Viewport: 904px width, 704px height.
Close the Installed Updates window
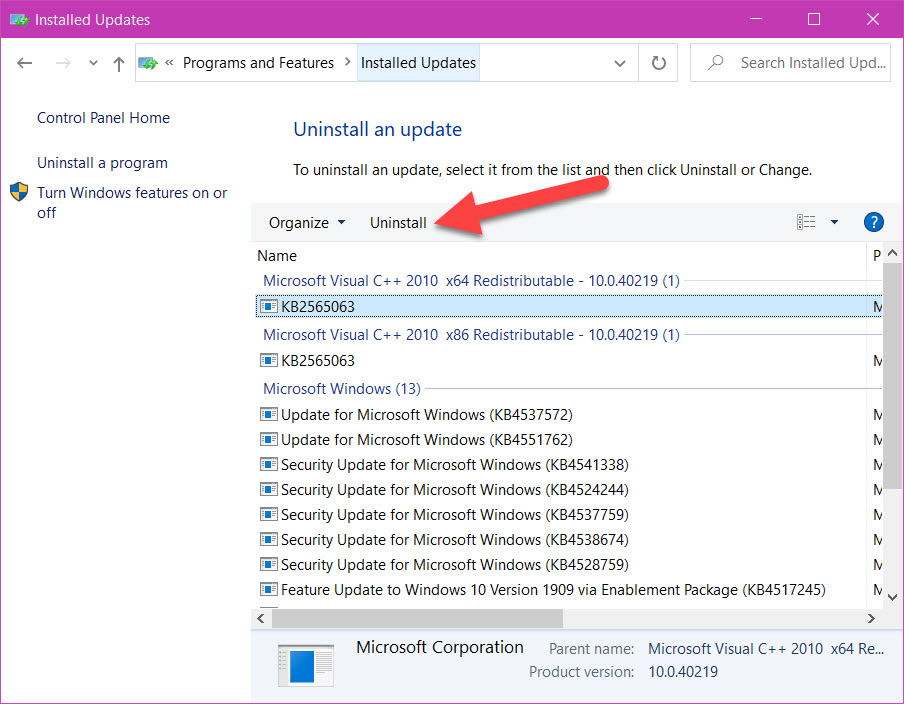coord(873,19)
